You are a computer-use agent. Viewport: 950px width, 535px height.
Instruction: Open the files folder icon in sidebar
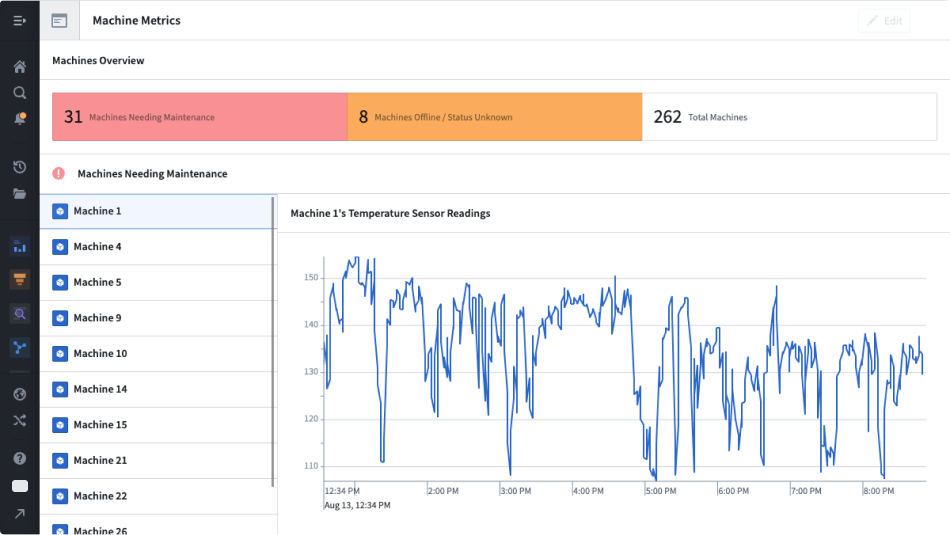tap(19, 194)
